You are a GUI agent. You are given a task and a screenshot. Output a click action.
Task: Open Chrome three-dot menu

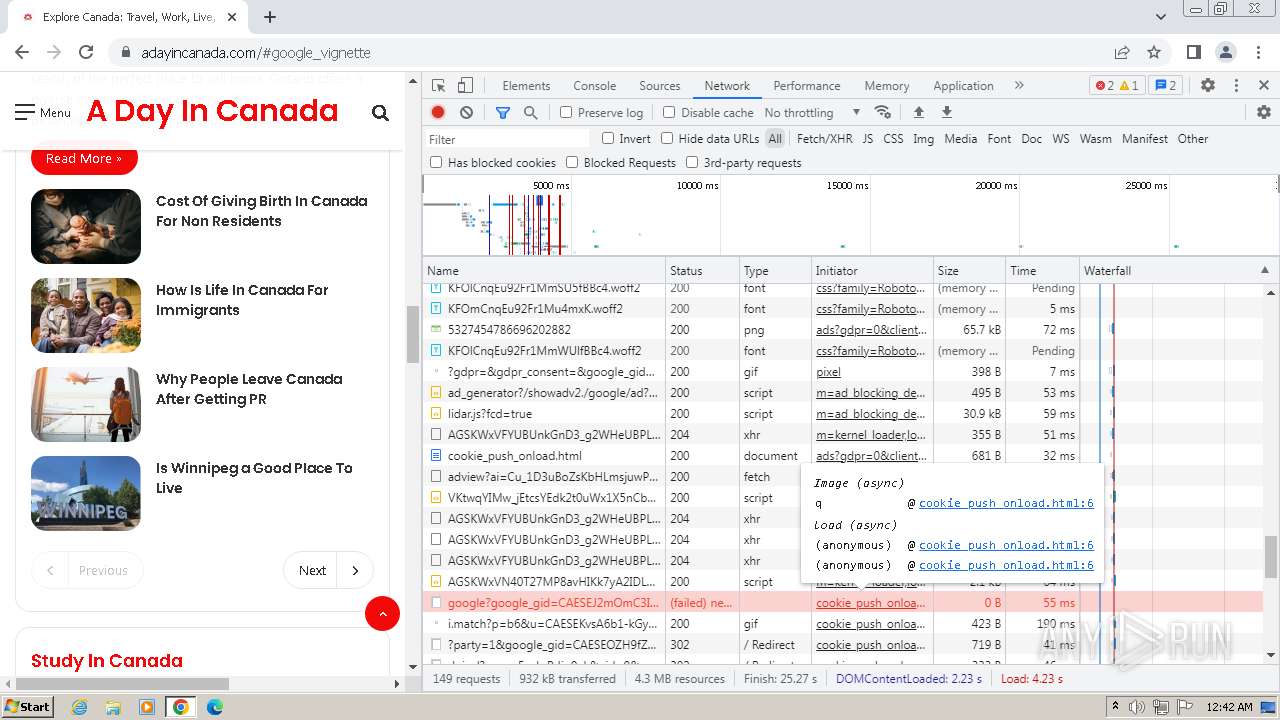click(1257, 53)
